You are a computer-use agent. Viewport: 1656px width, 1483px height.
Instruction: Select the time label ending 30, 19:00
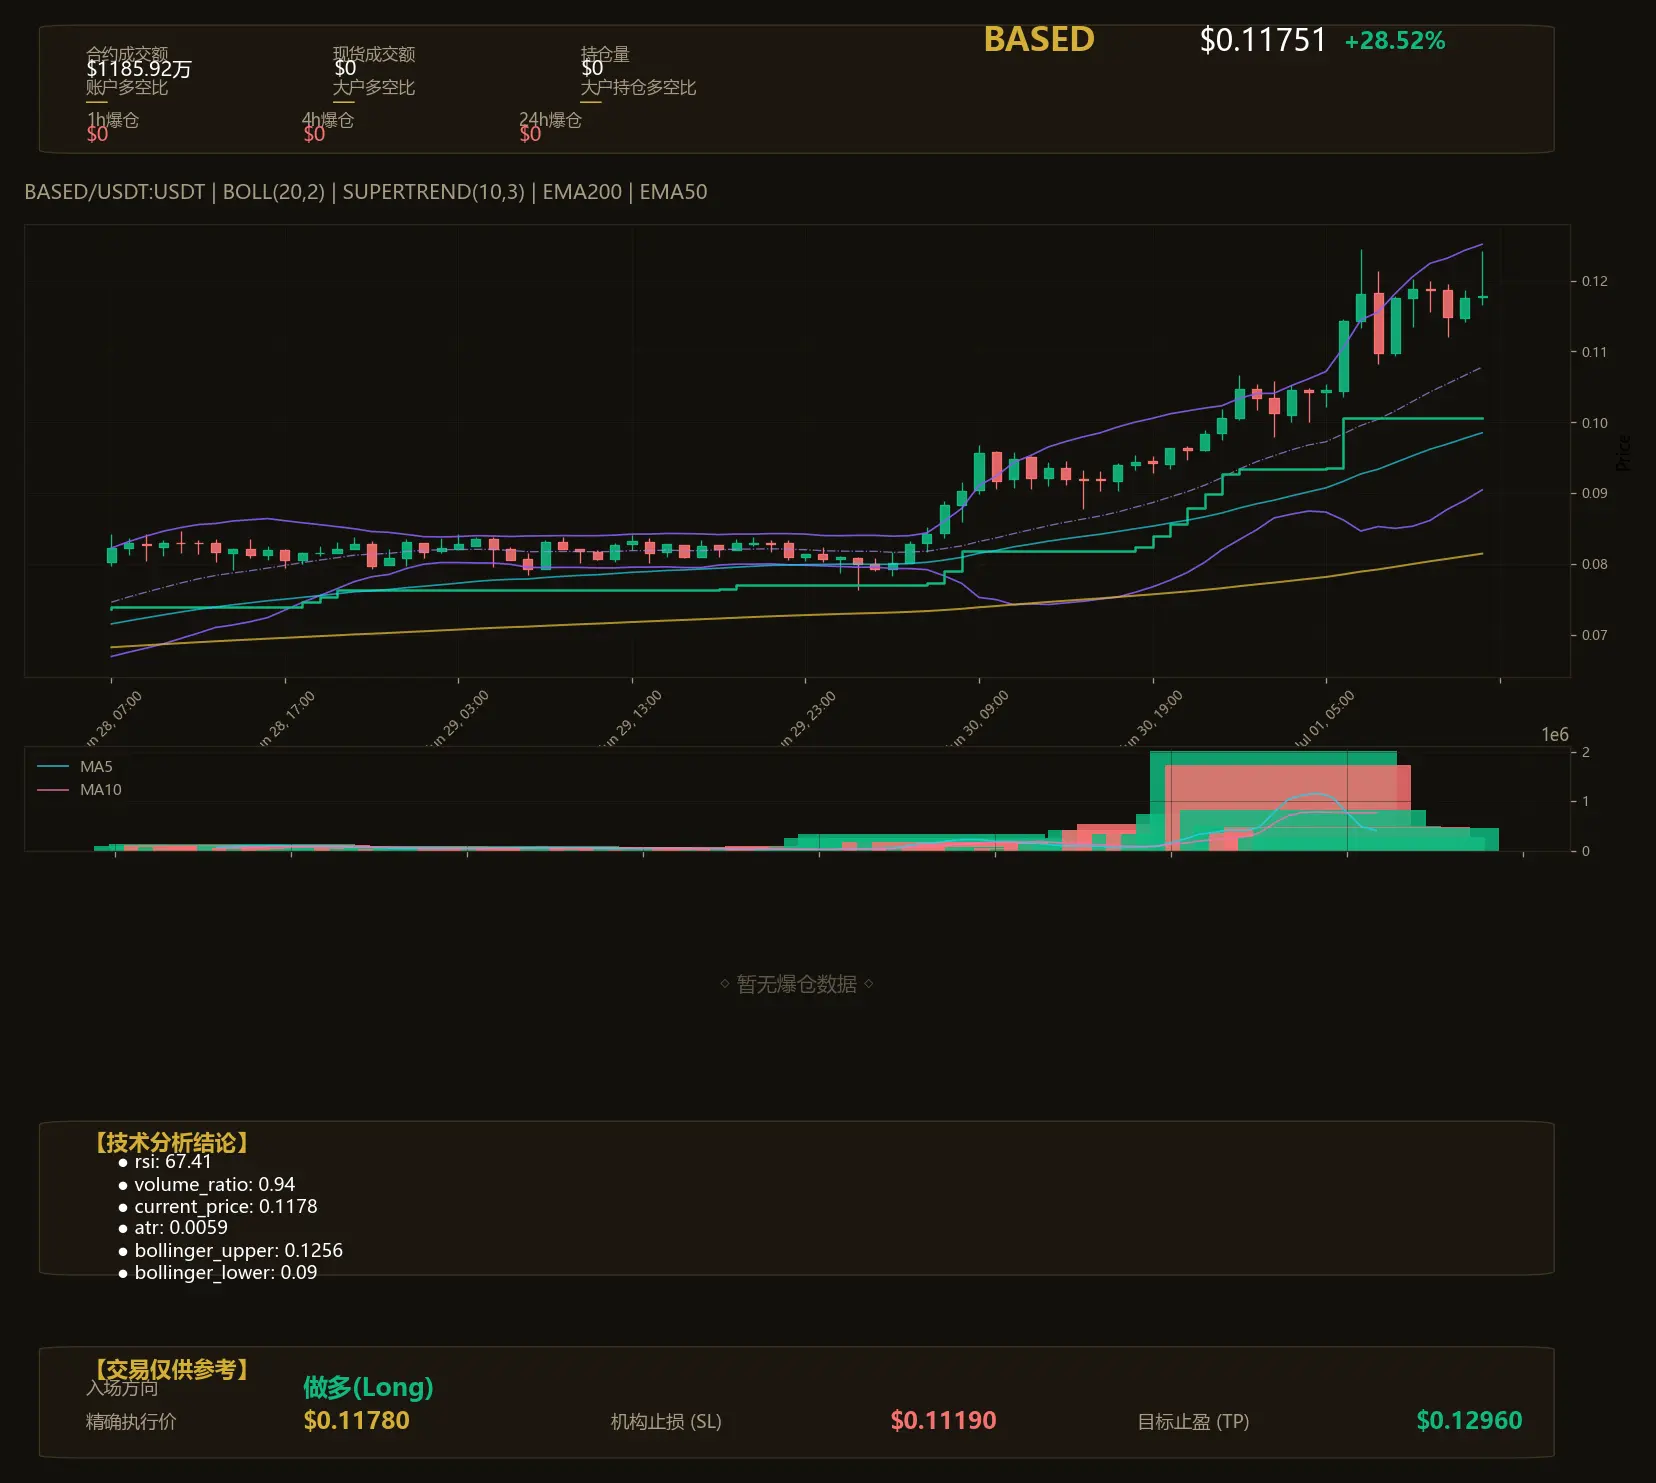[1153, 719]
